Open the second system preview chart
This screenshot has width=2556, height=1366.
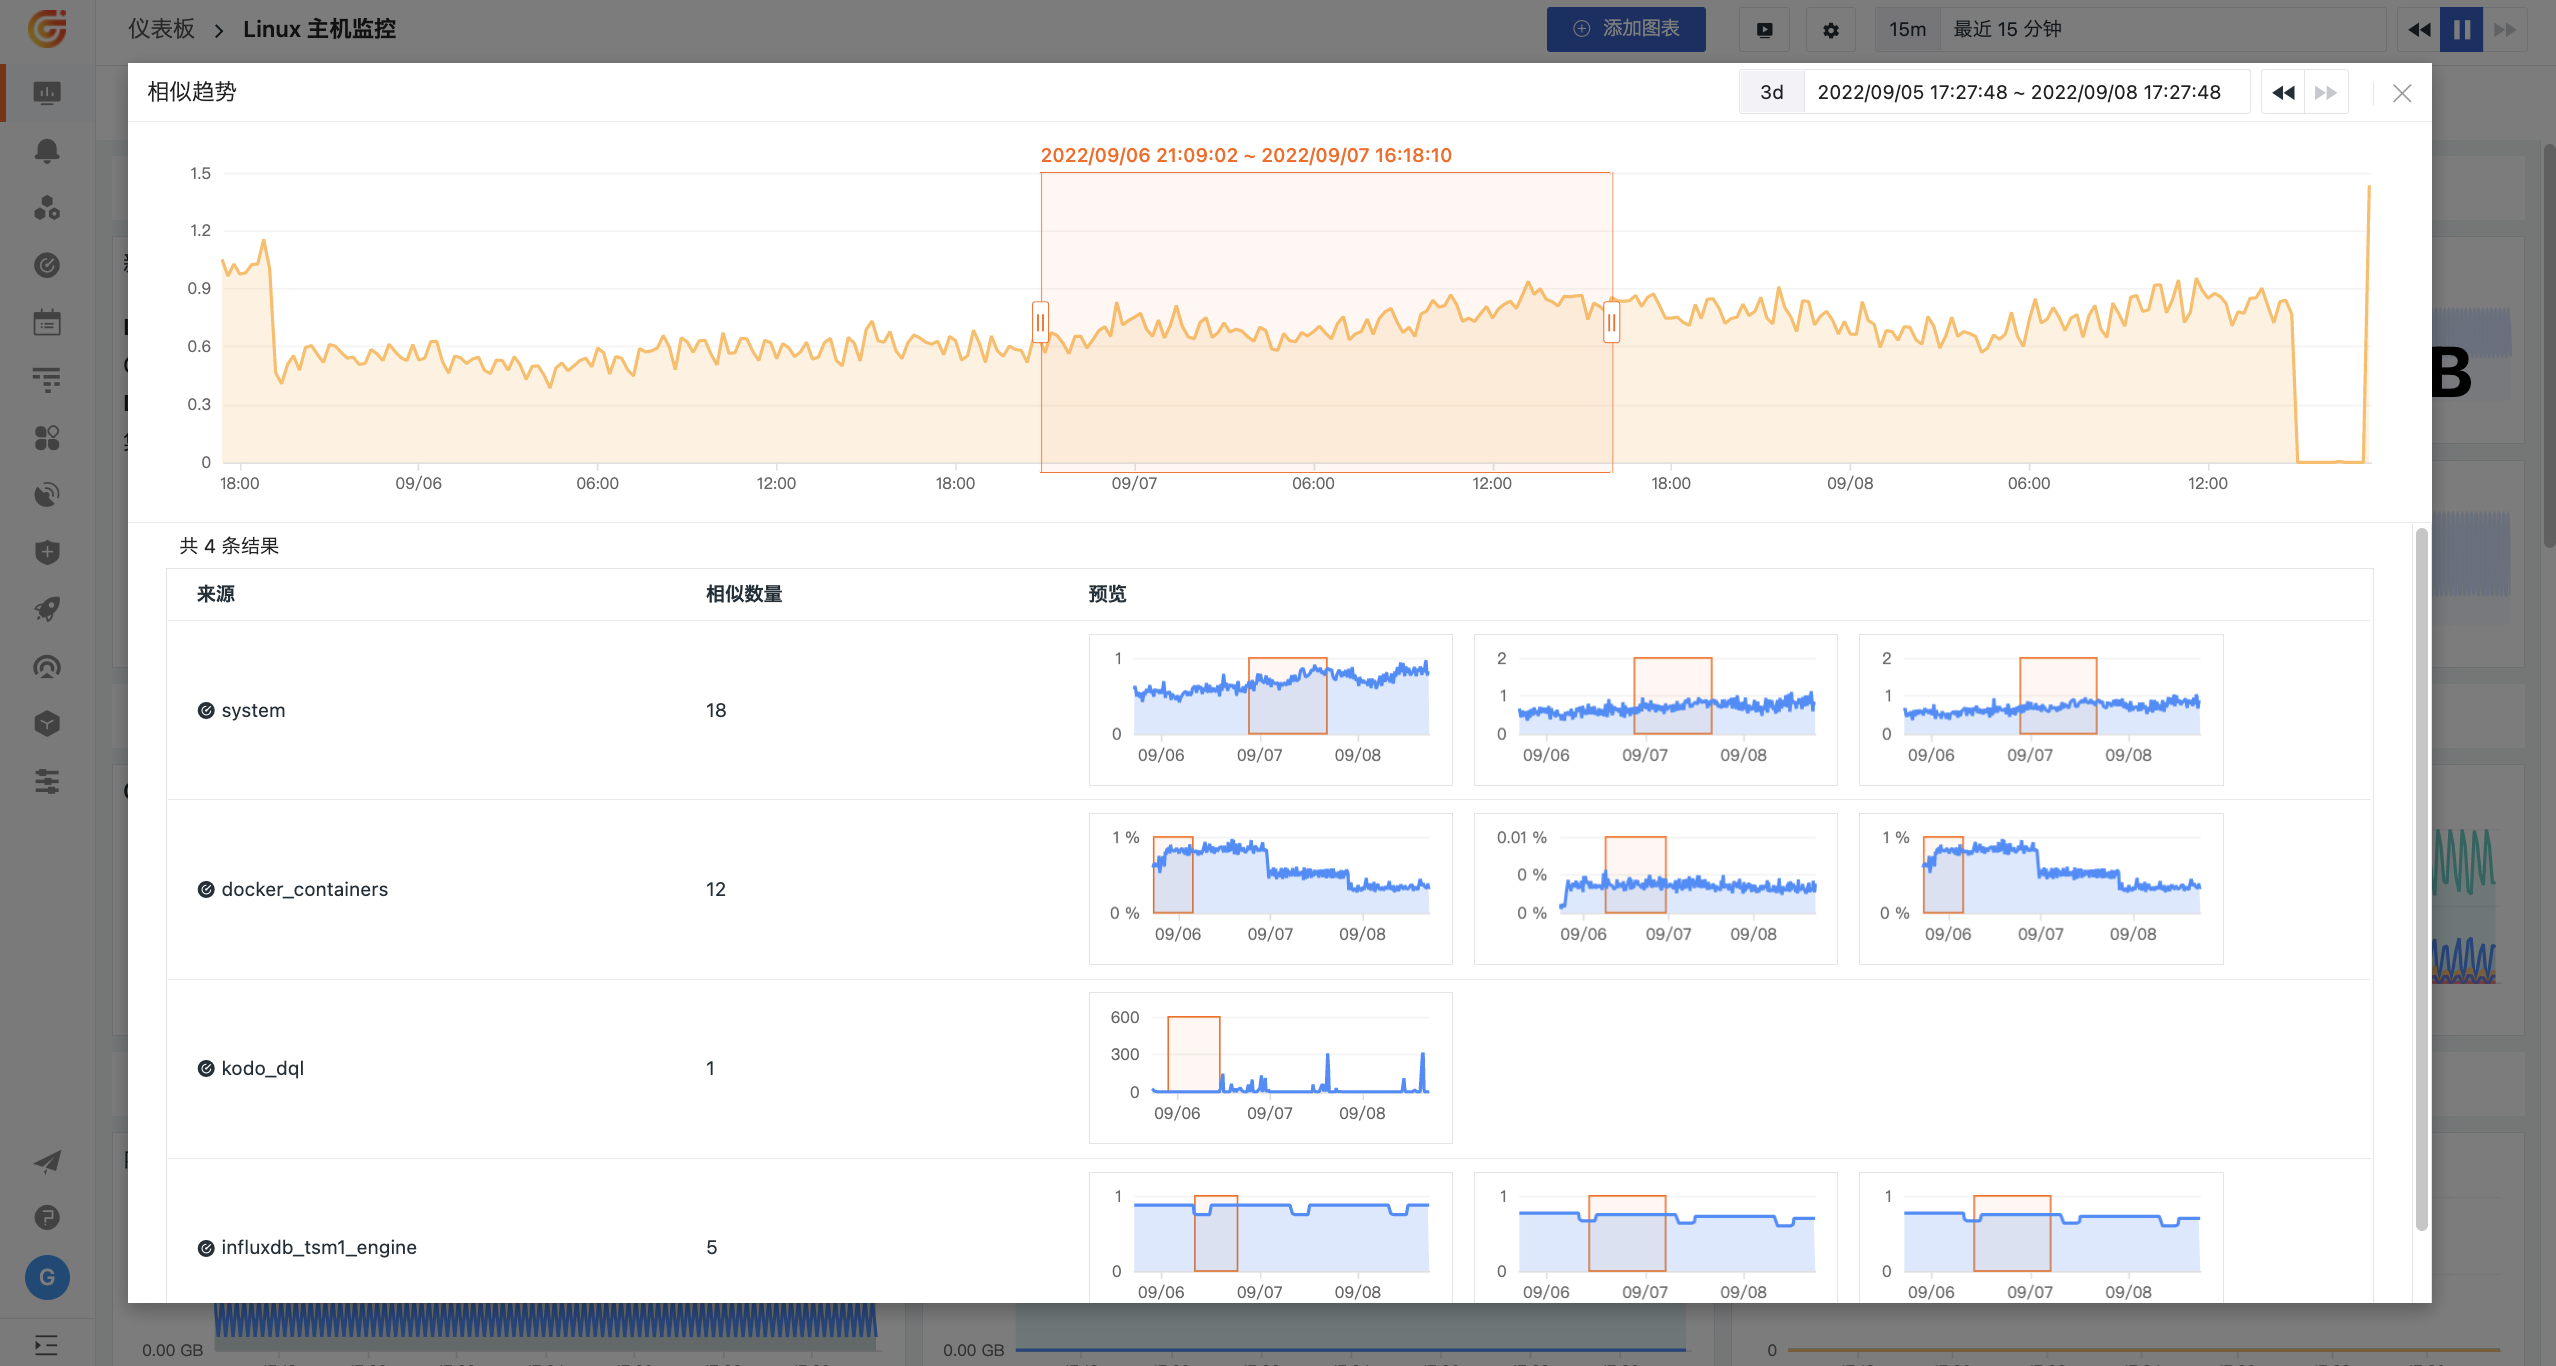click(1655, 710)
